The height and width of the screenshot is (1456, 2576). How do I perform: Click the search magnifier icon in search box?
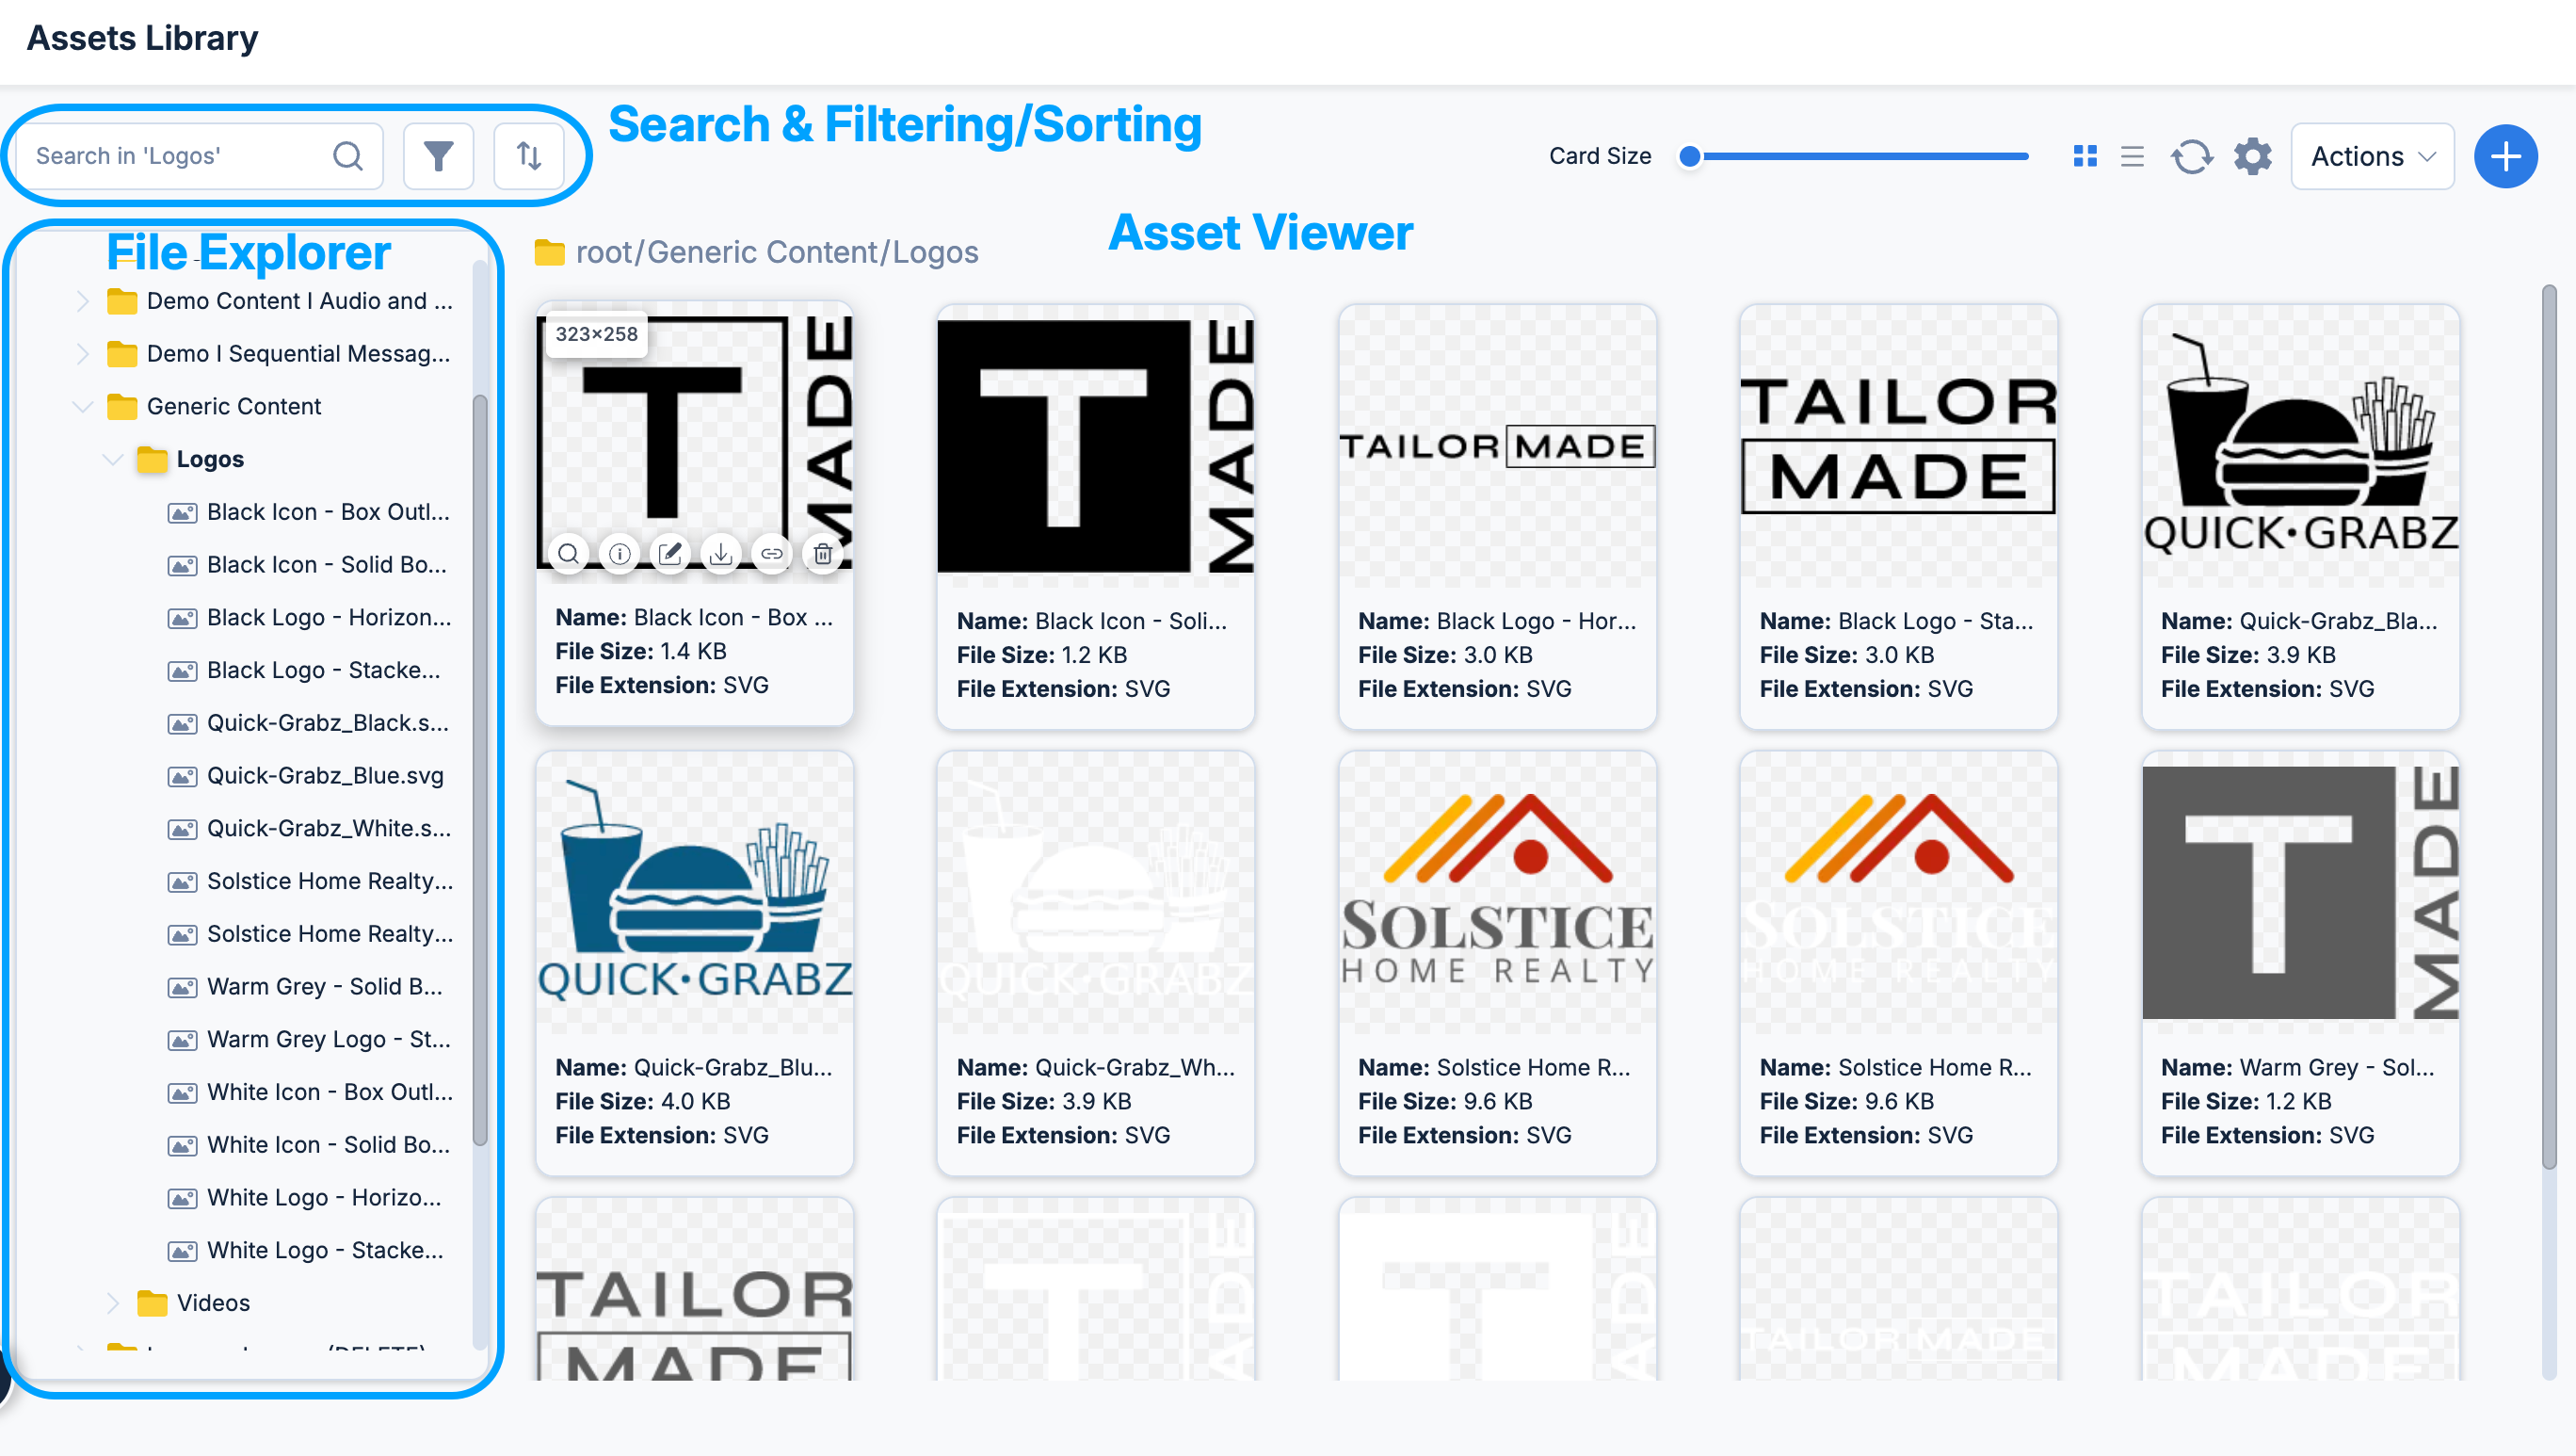click(347, 156)
